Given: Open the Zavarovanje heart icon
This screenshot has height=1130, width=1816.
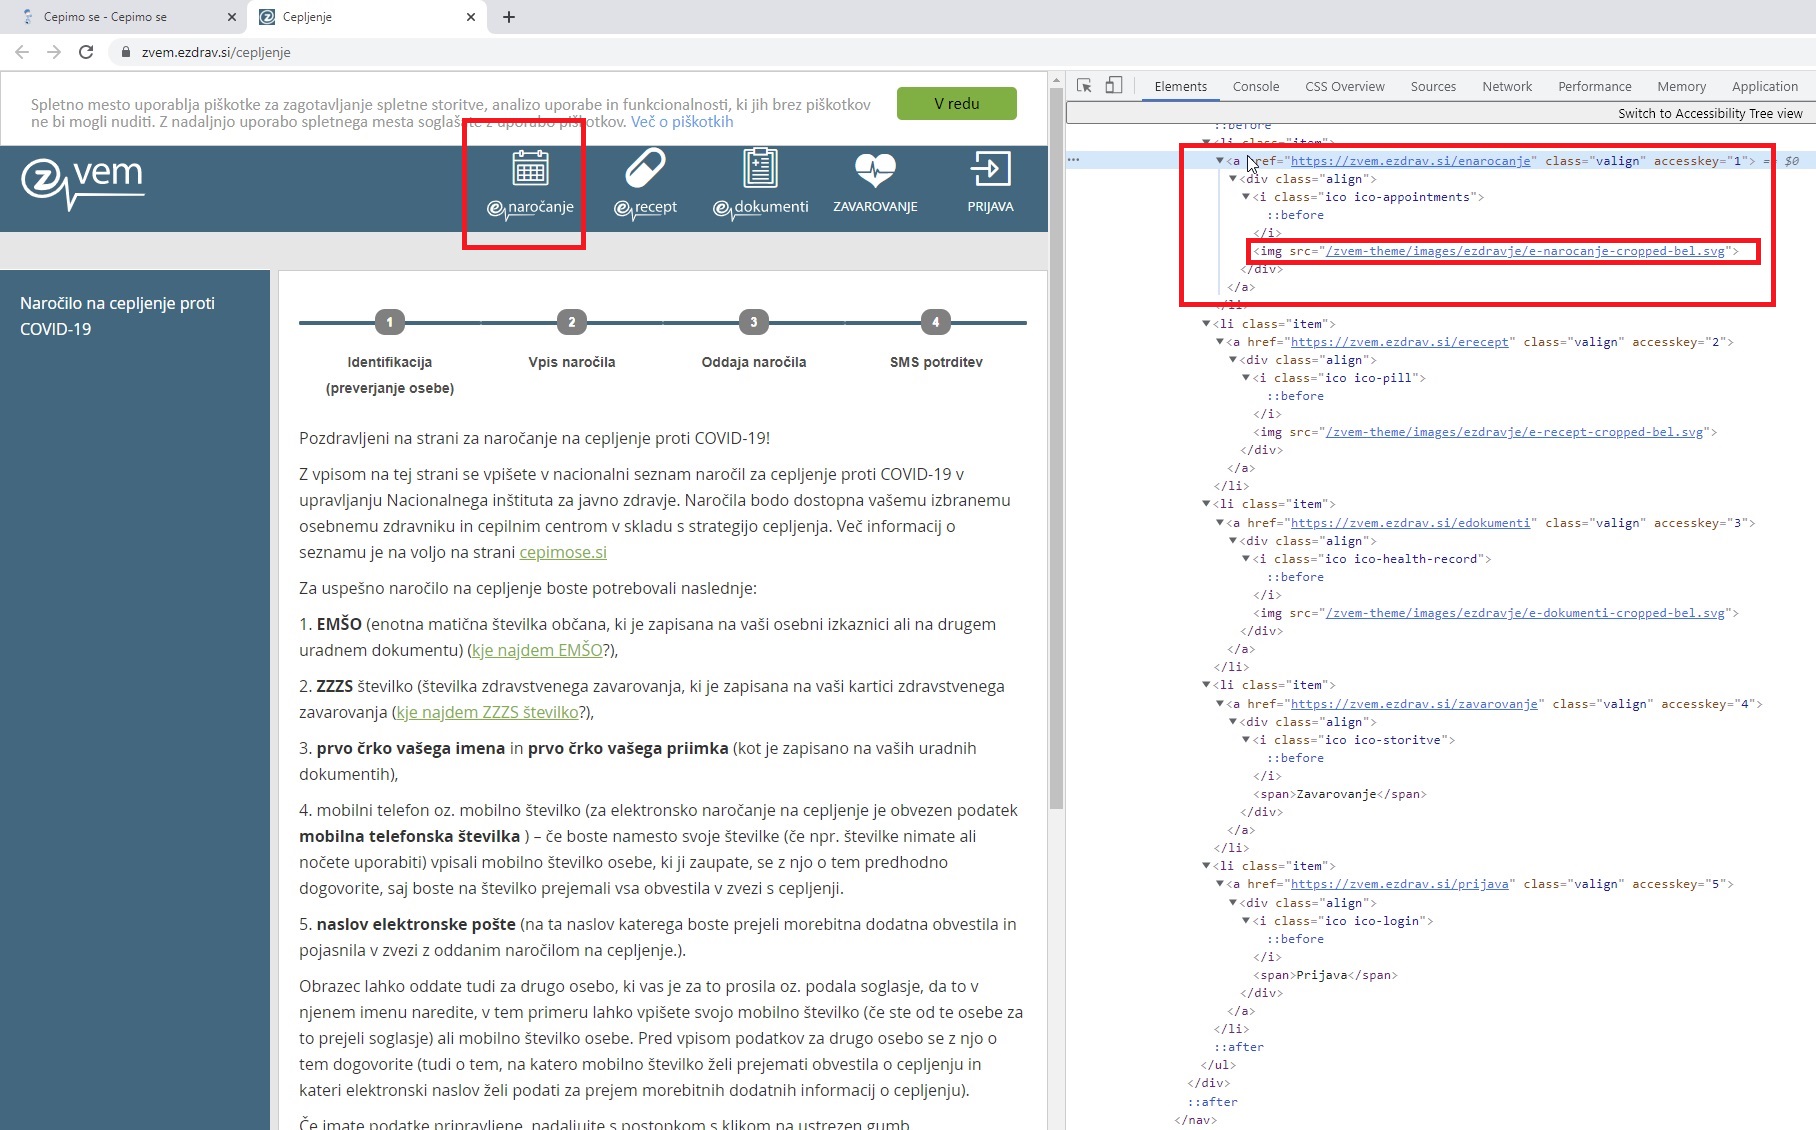Looking at the screenshot, I should (875, 169).
